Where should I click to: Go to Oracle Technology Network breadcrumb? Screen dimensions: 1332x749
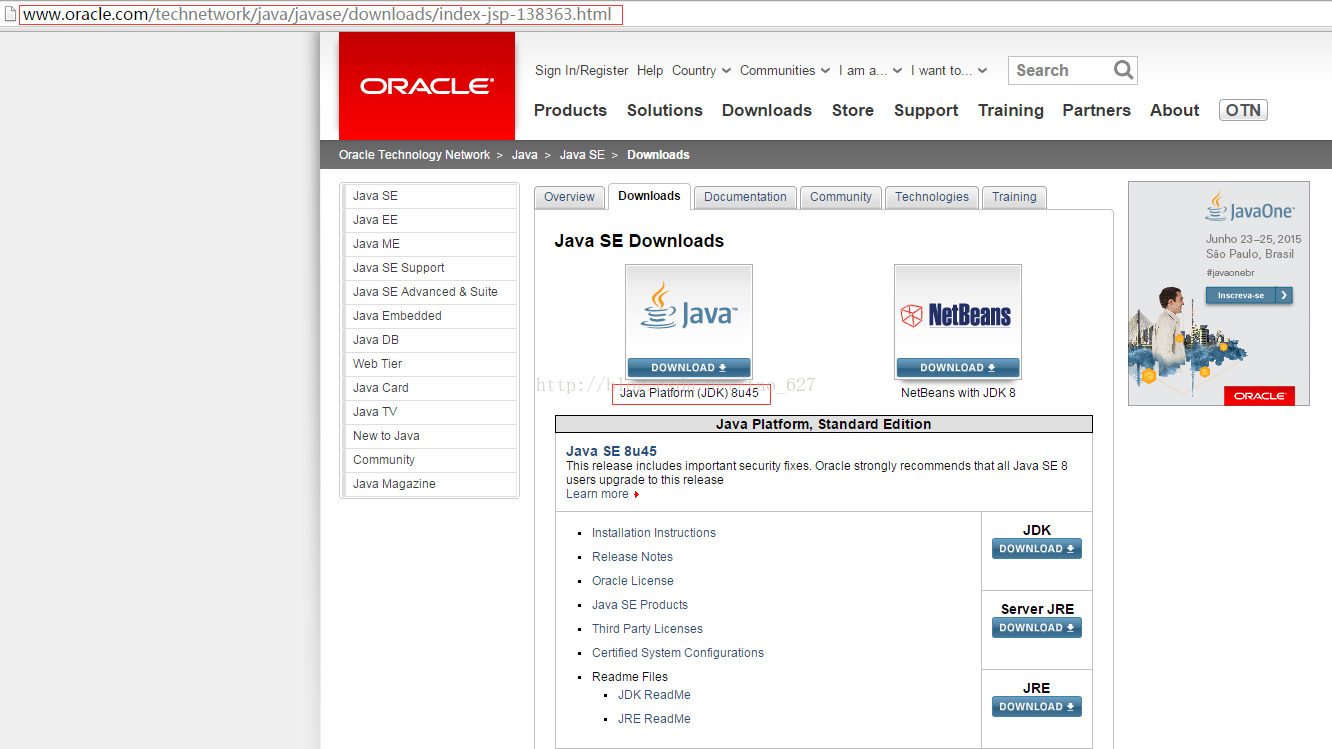(x=414, y=155)
